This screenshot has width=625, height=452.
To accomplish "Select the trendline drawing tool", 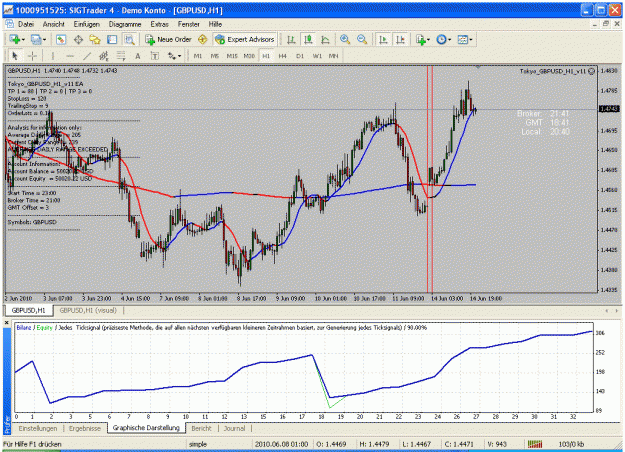I will pos(87,56).
